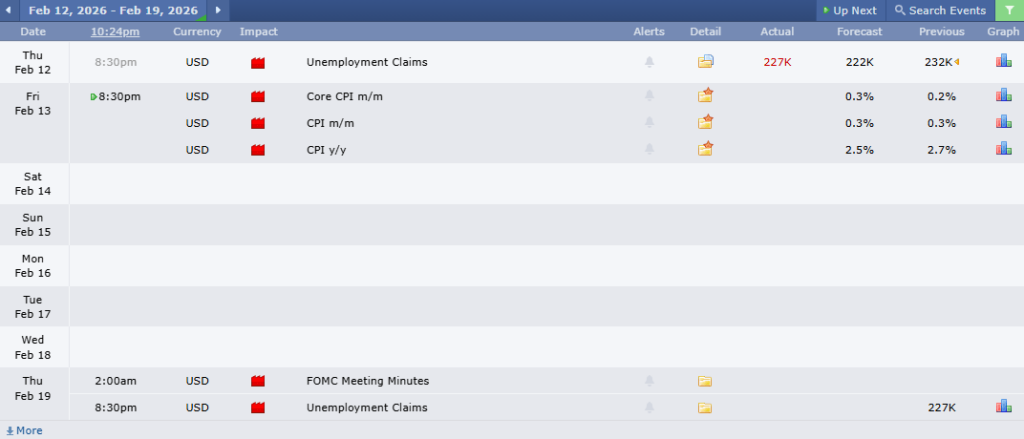Show the Core CPI m/m graph
Image resolution: width=1024 pixels, height=439 pixels.
[1003, 96]
